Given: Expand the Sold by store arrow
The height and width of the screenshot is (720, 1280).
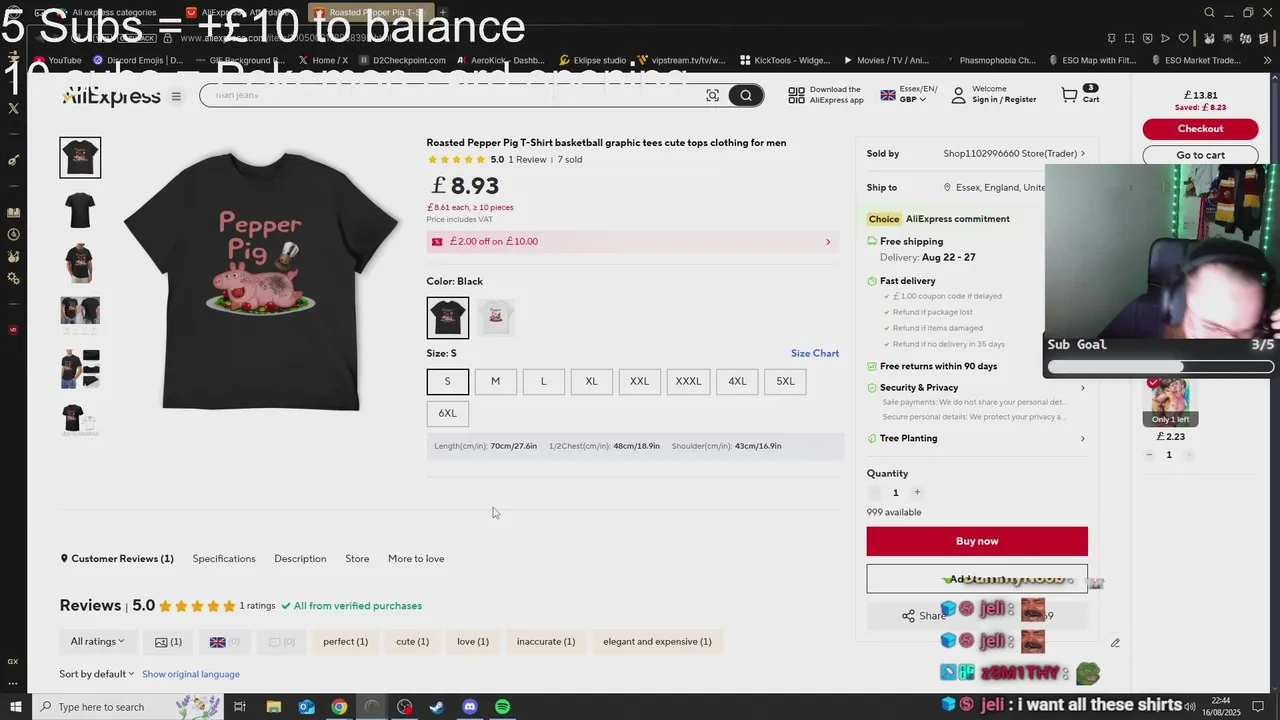Looking at the screenshot, I should pyautogui.click(x=1082, y=154).
